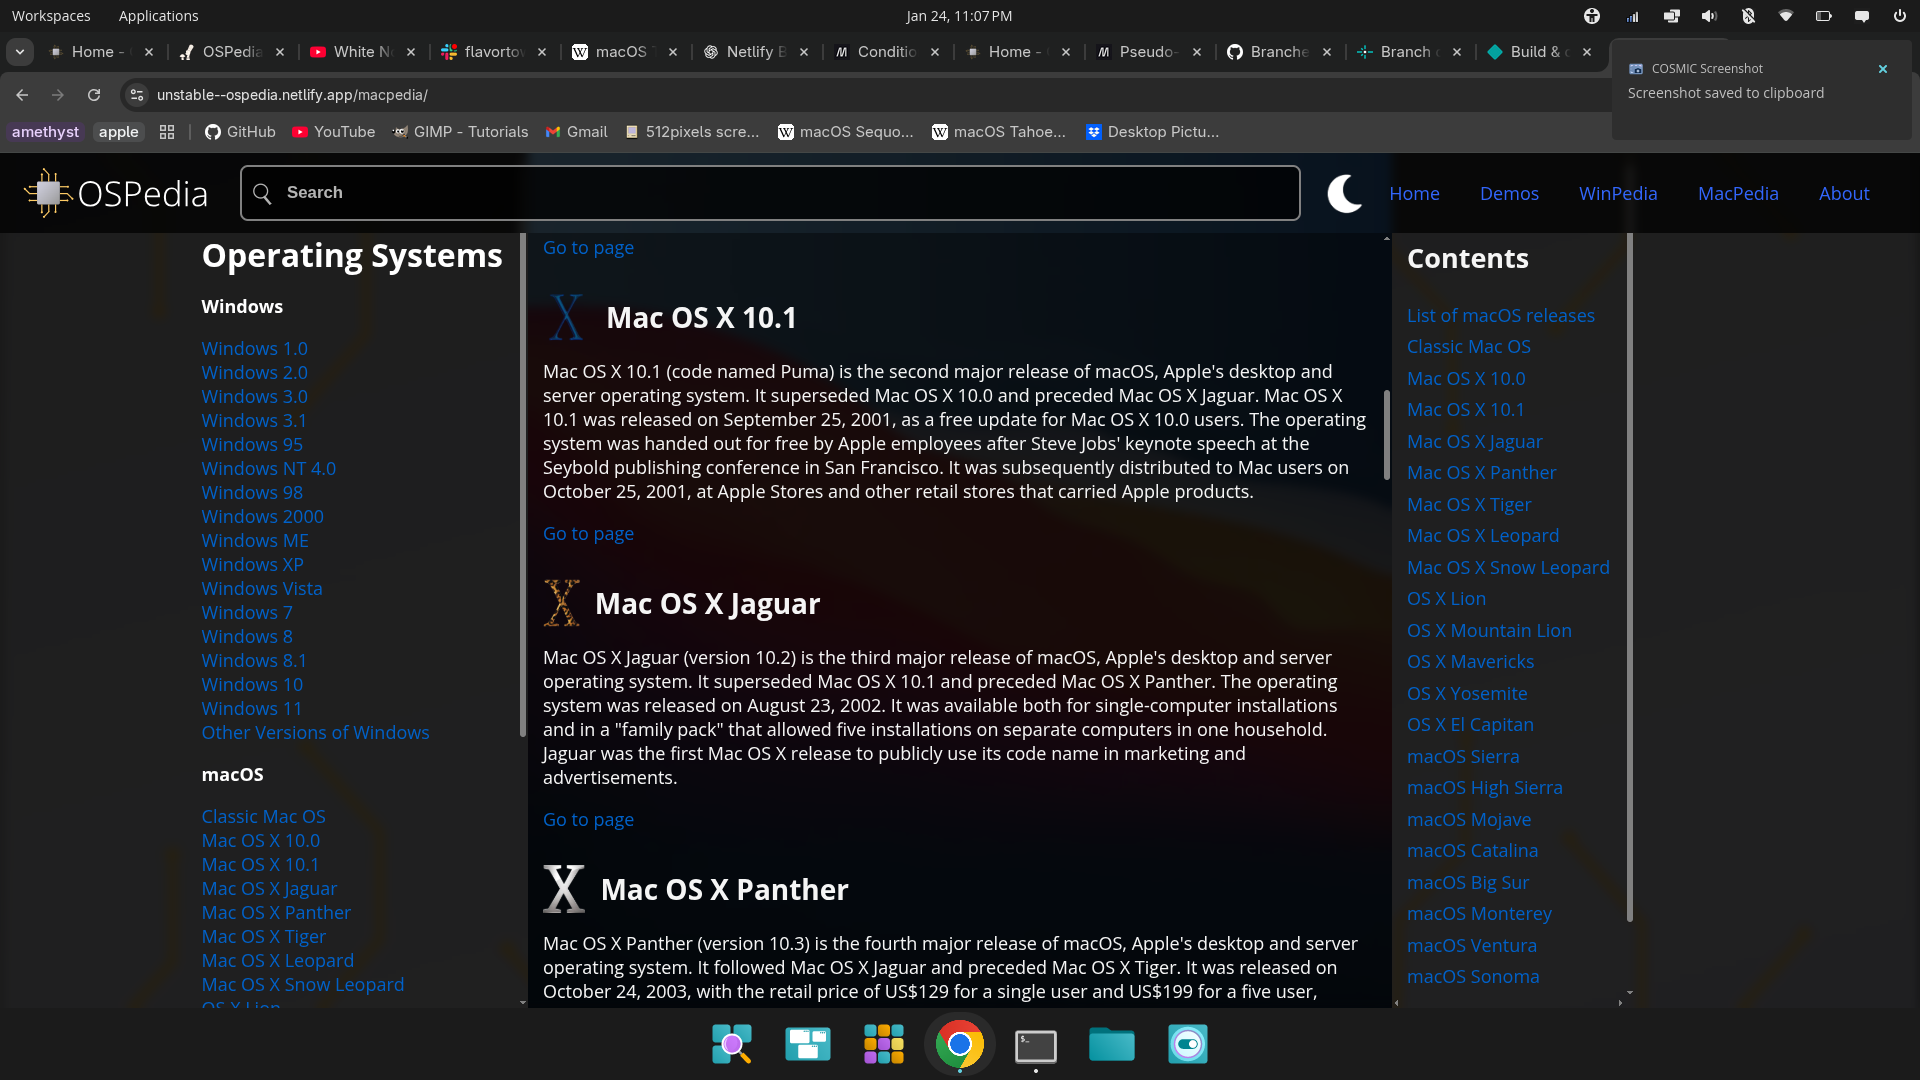Click the Mac OS X Jaguar X icon
This screenshot has width=1920, height=1080.
[561, 603]
